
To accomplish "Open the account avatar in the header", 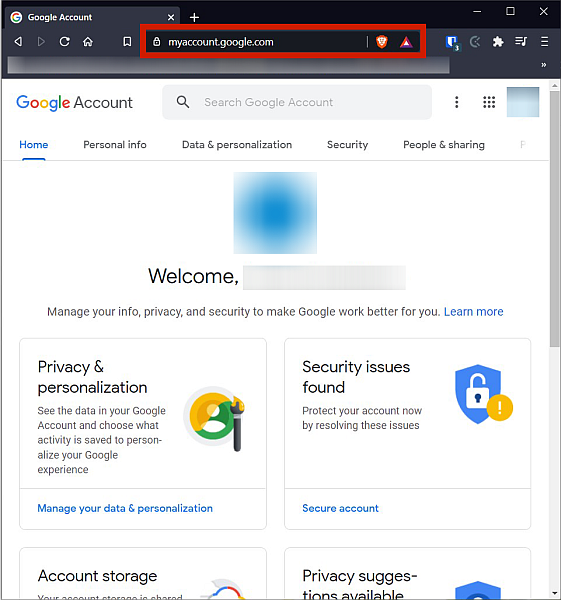I will [x=523, y=102].
